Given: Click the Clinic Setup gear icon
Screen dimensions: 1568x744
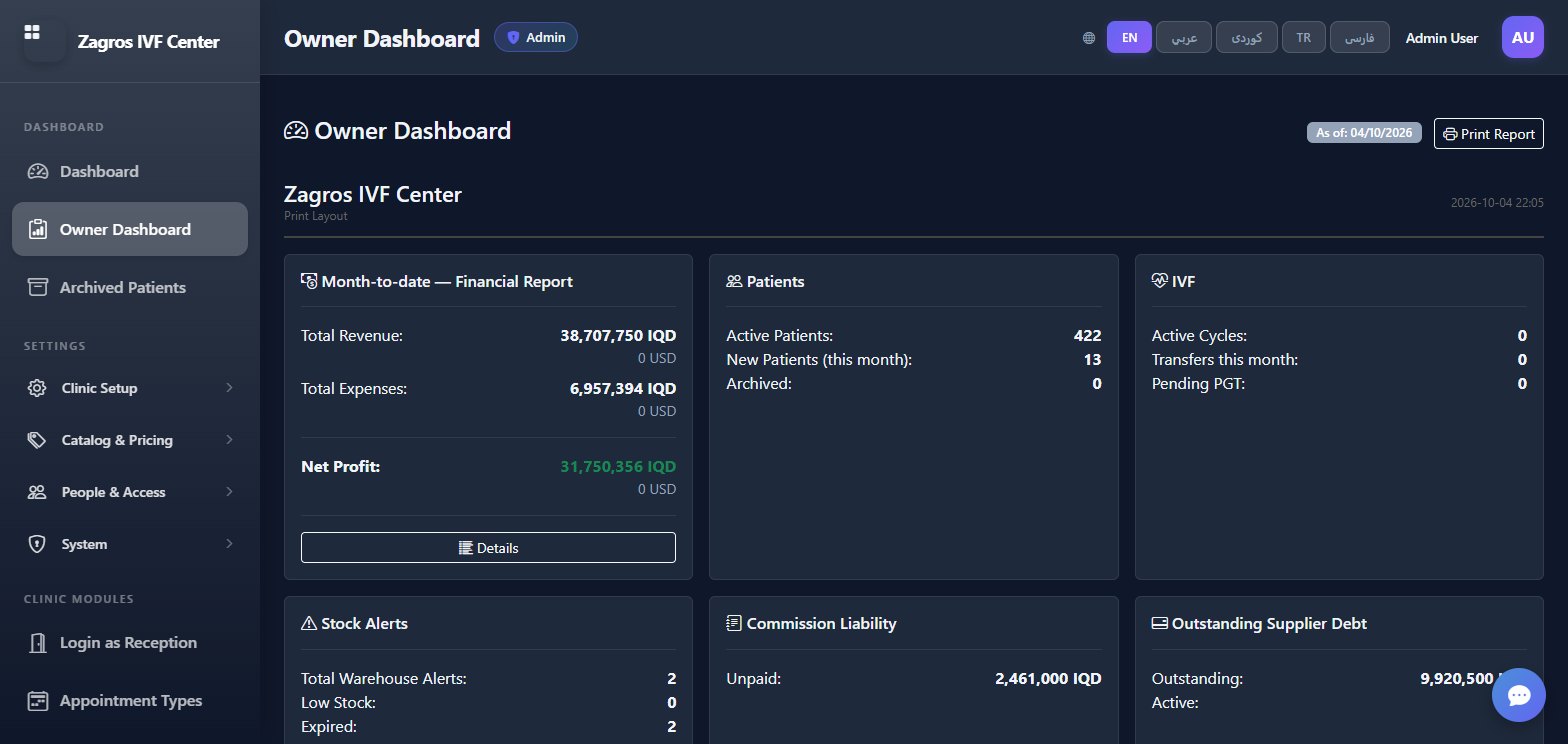Looking at the screenshot, I should point(37,388).
